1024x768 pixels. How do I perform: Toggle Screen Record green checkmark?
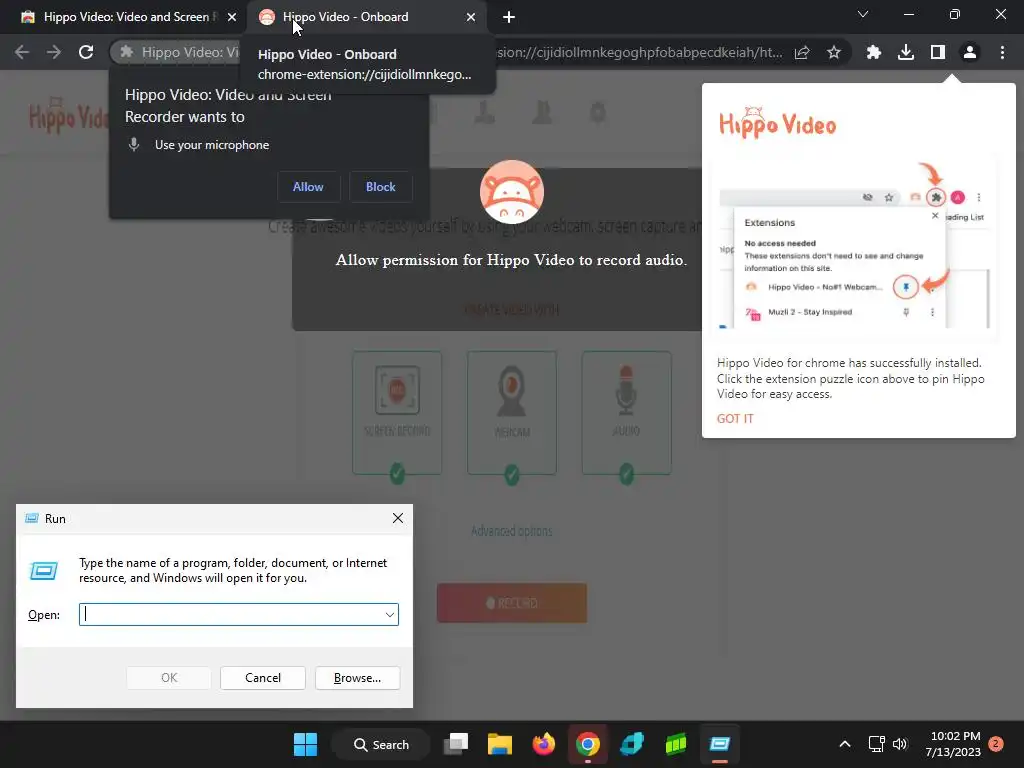(397, 473)
